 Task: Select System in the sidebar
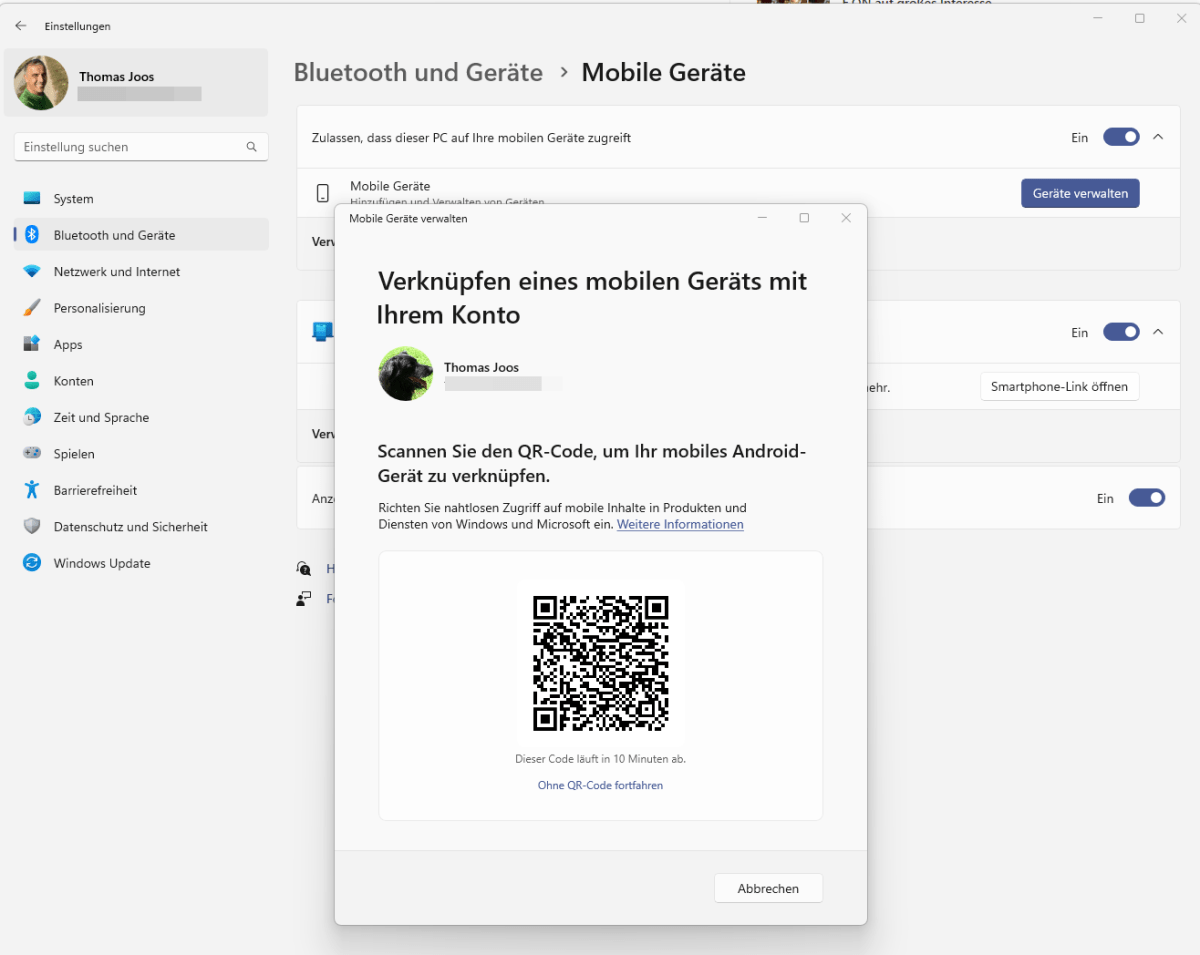point(141,199)
